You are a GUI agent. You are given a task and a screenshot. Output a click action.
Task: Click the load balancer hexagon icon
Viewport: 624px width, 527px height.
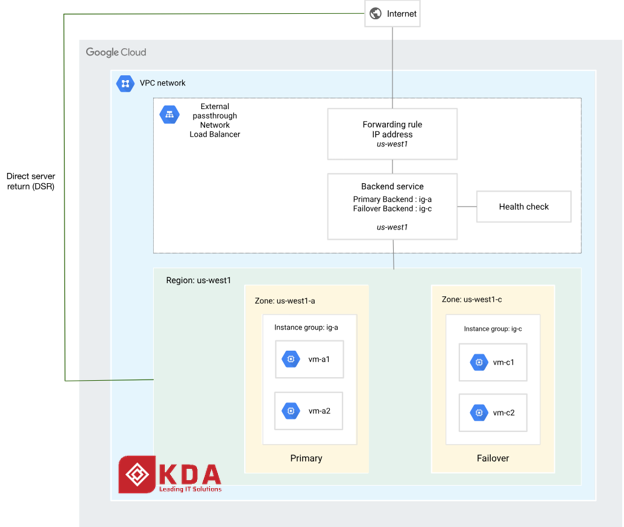(x=170, y=115)
